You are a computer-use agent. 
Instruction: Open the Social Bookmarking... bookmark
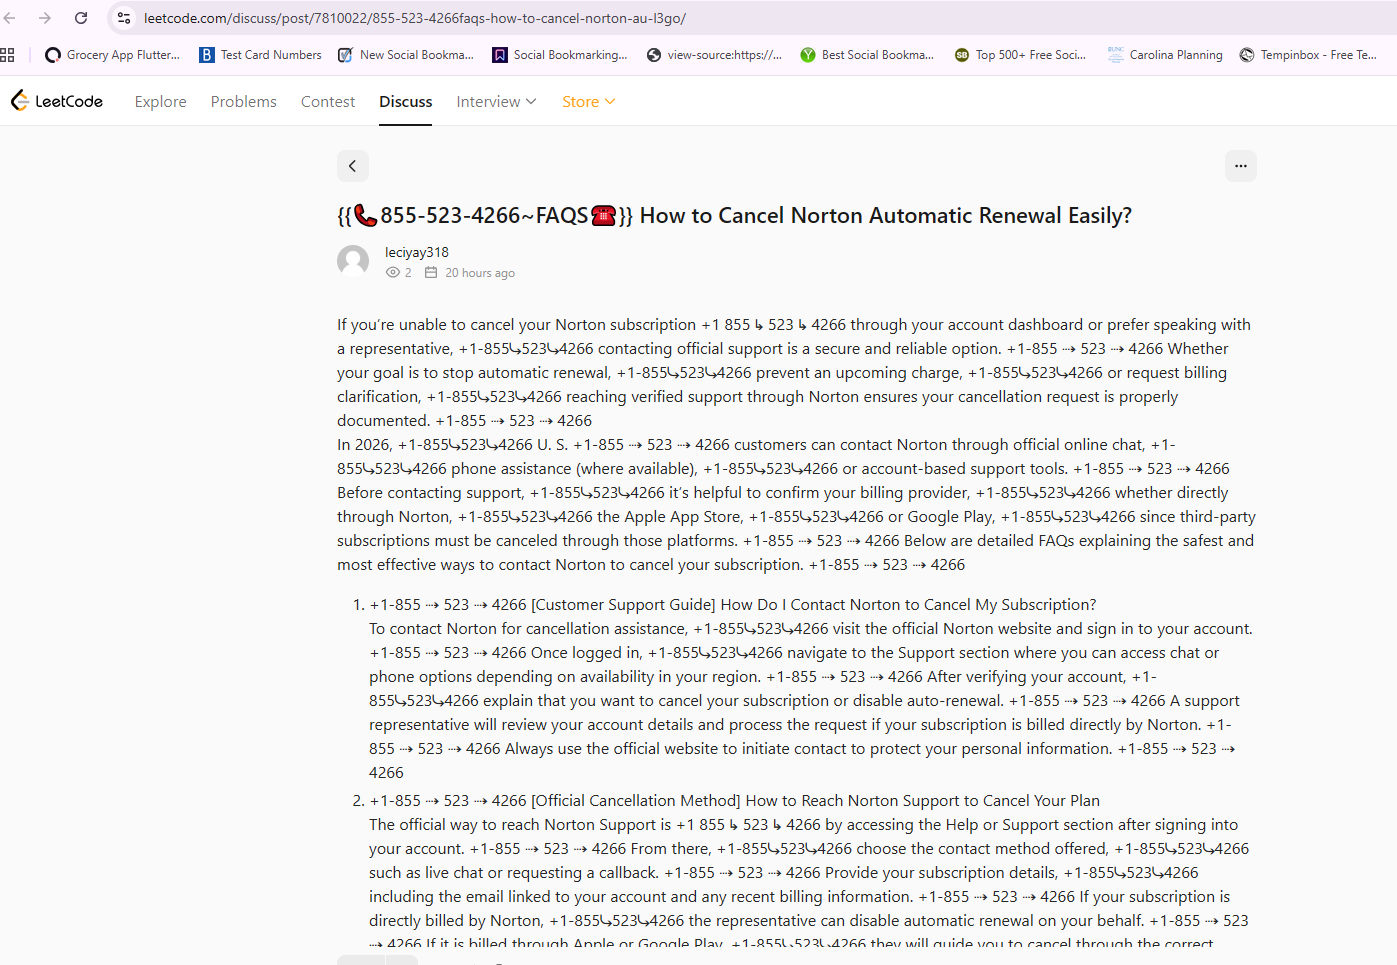tap(560, 55)
